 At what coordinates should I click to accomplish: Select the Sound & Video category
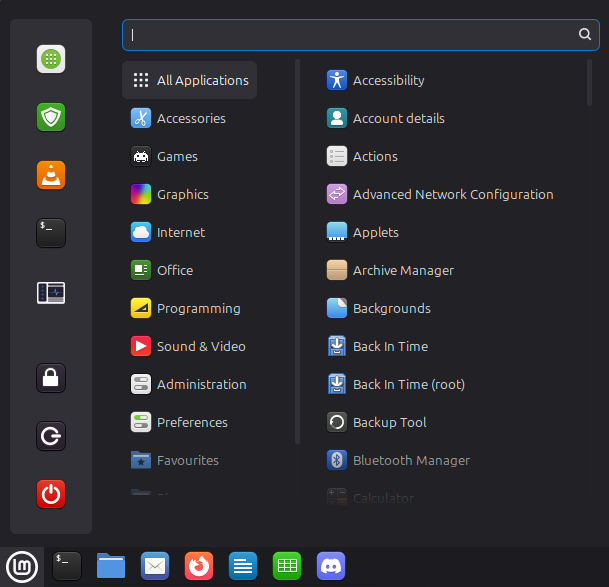(190, 346)
